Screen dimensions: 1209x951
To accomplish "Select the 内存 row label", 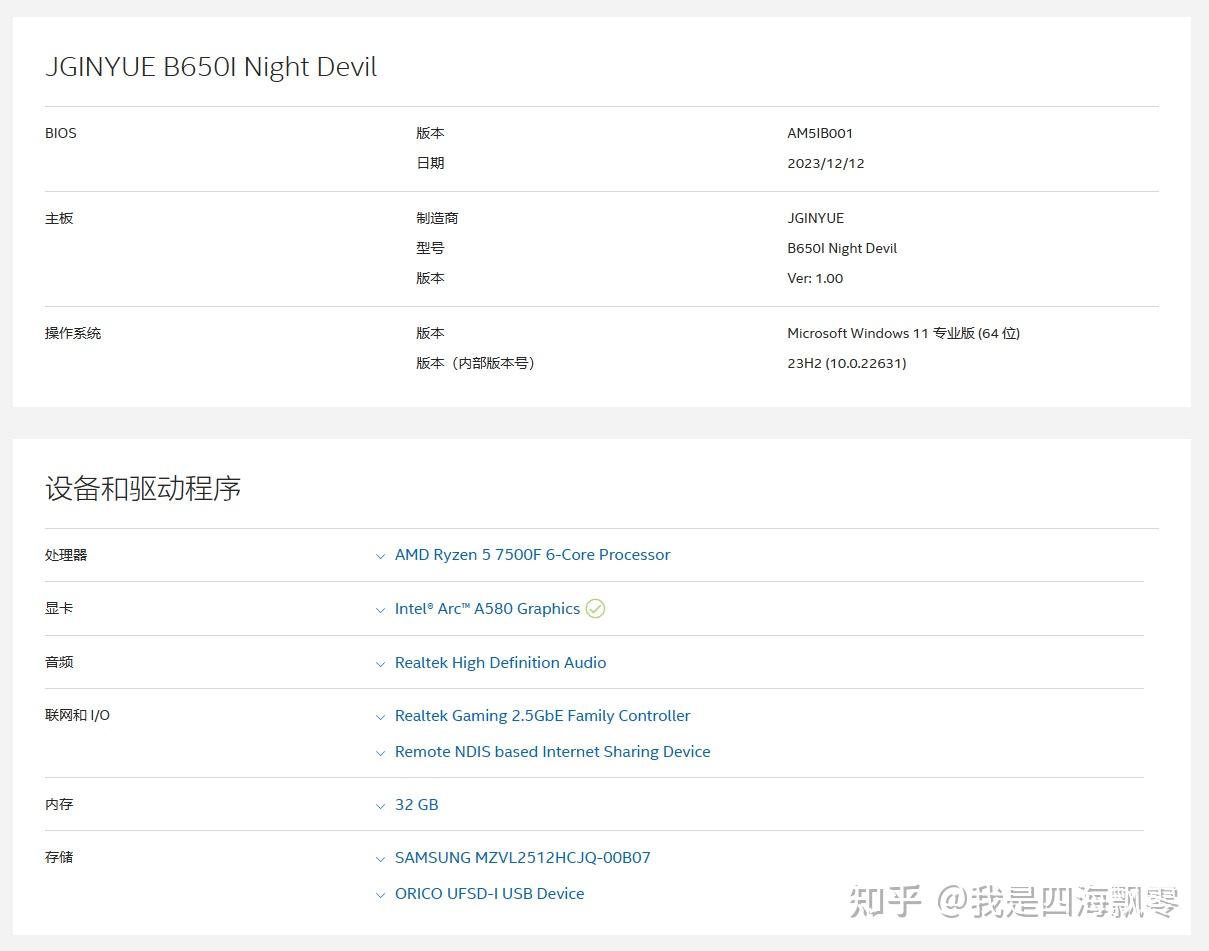I will (x=59, y=804).
